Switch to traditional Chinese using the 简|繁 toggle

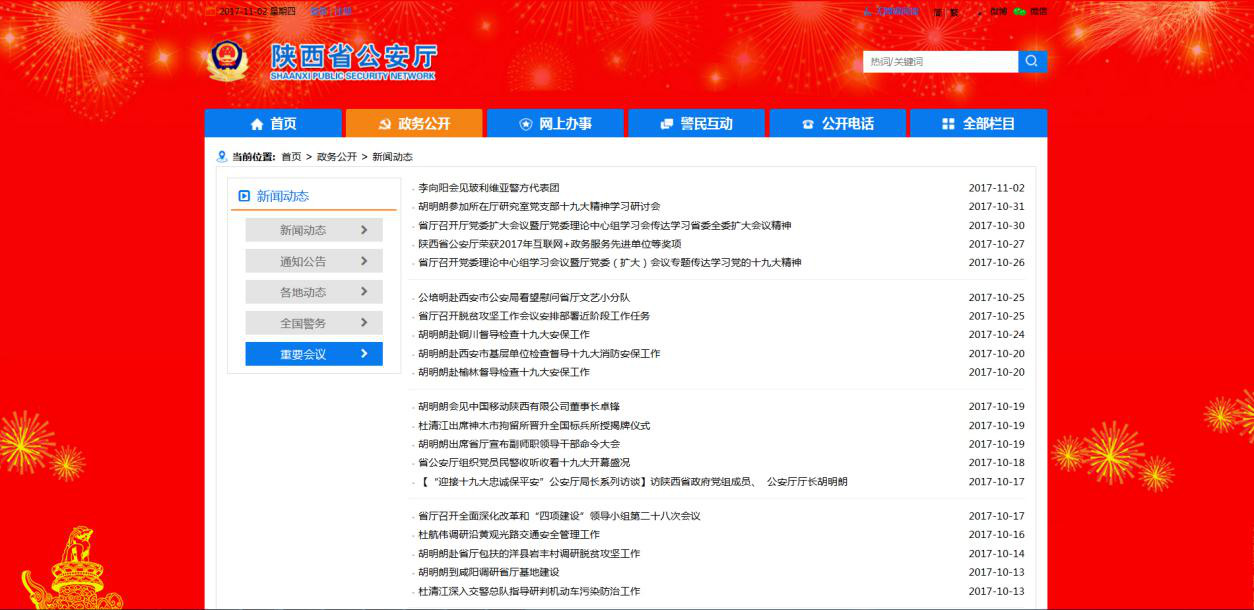[950, 11]
